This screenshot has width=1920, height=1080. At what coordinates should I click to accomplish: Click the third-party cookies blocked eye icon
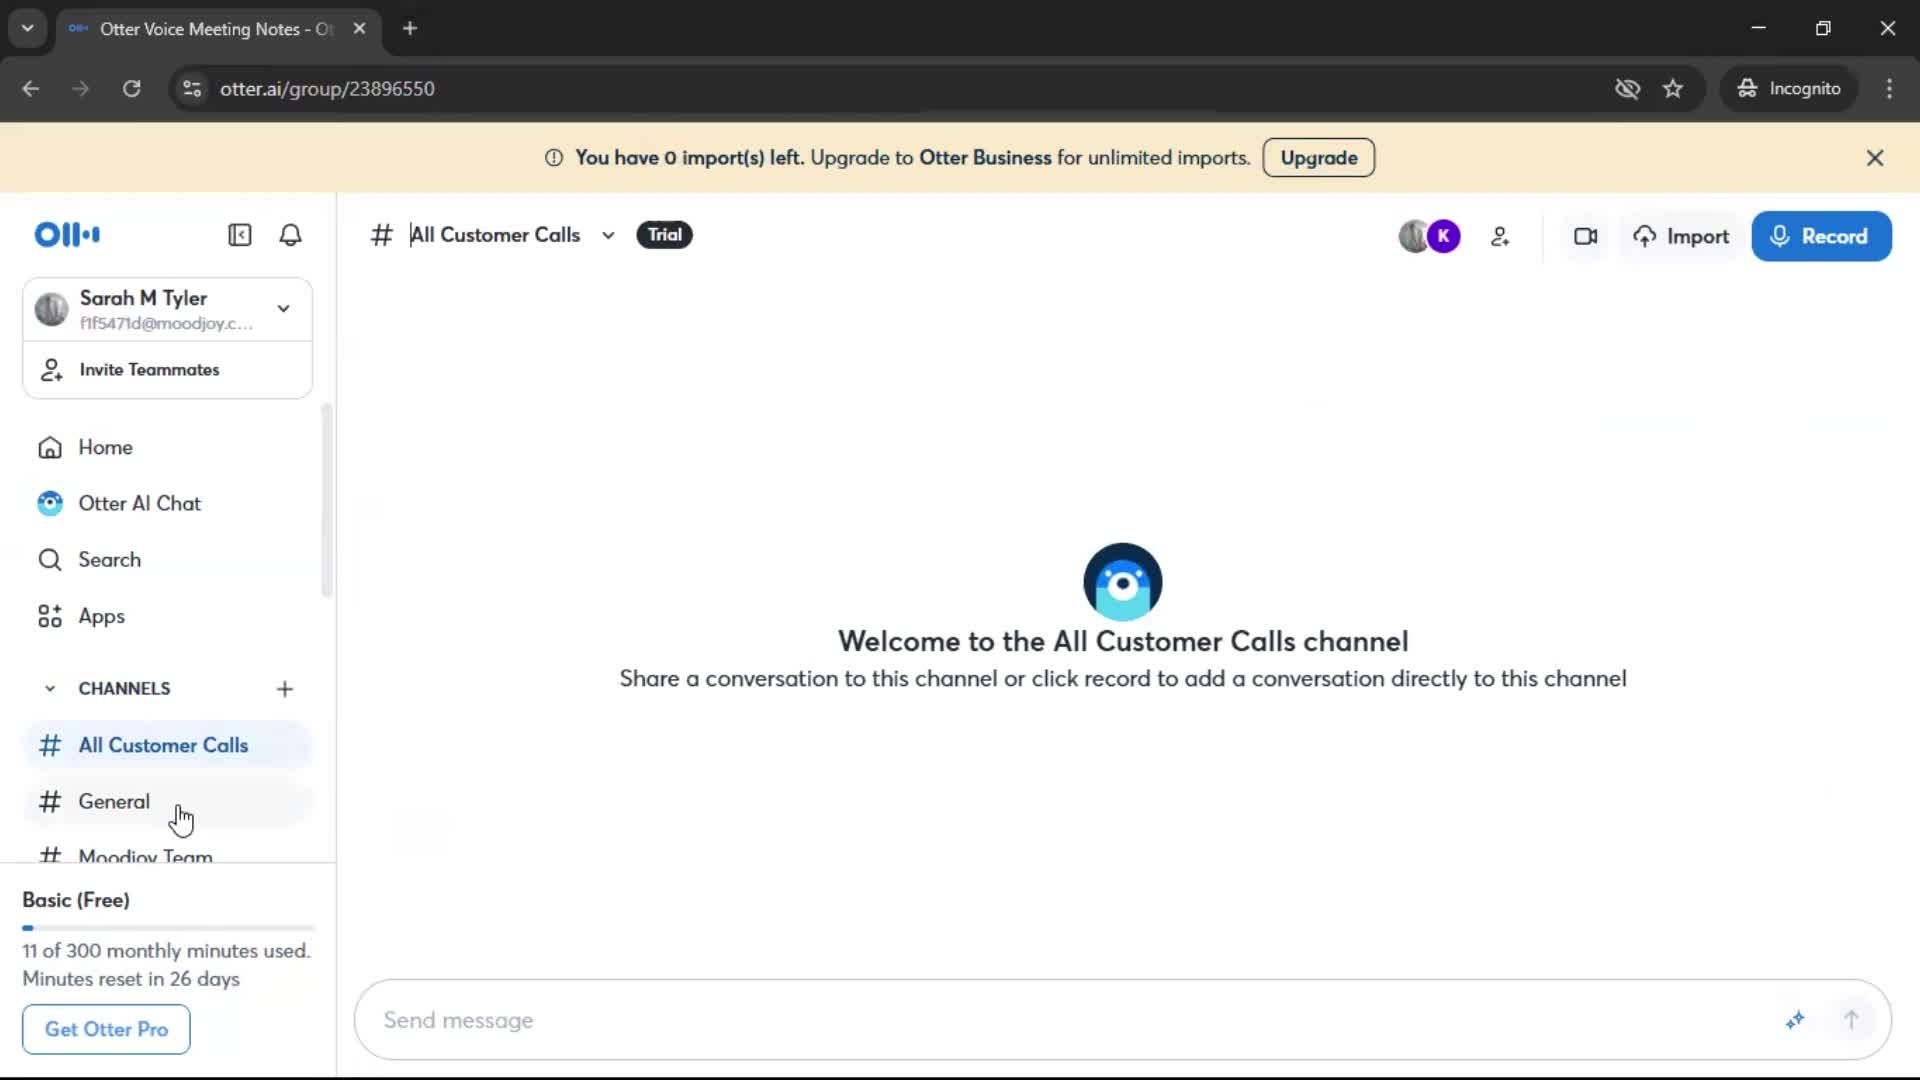[x=1627, y=89]
